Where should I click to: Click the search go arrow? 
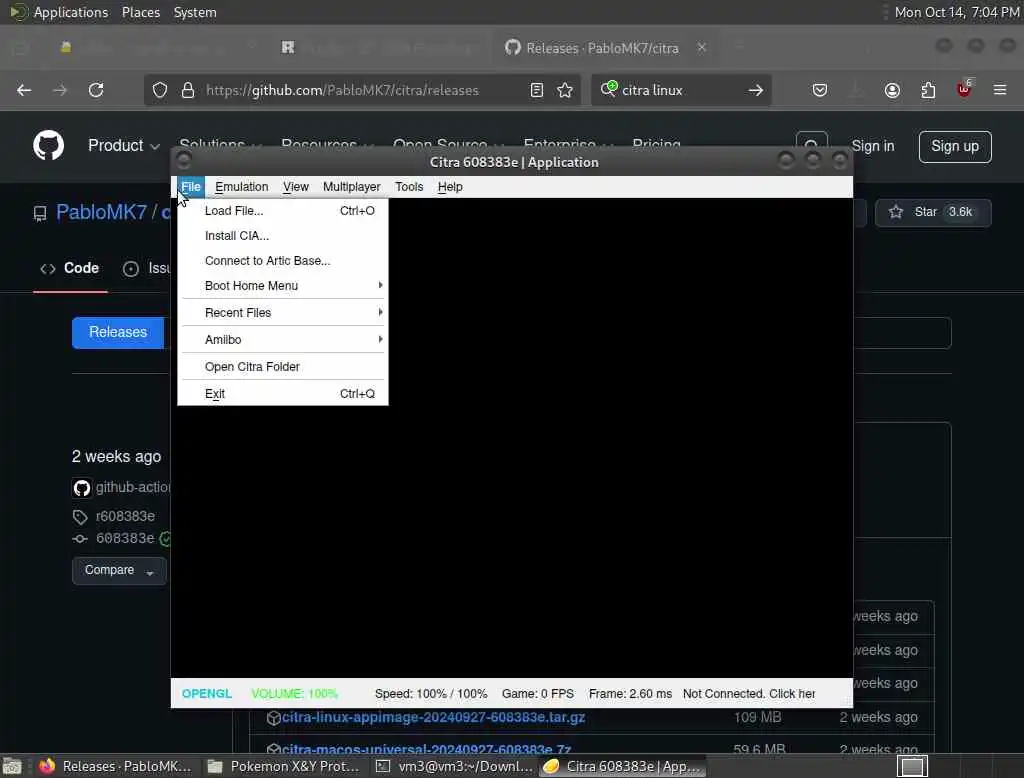[756, 90]
